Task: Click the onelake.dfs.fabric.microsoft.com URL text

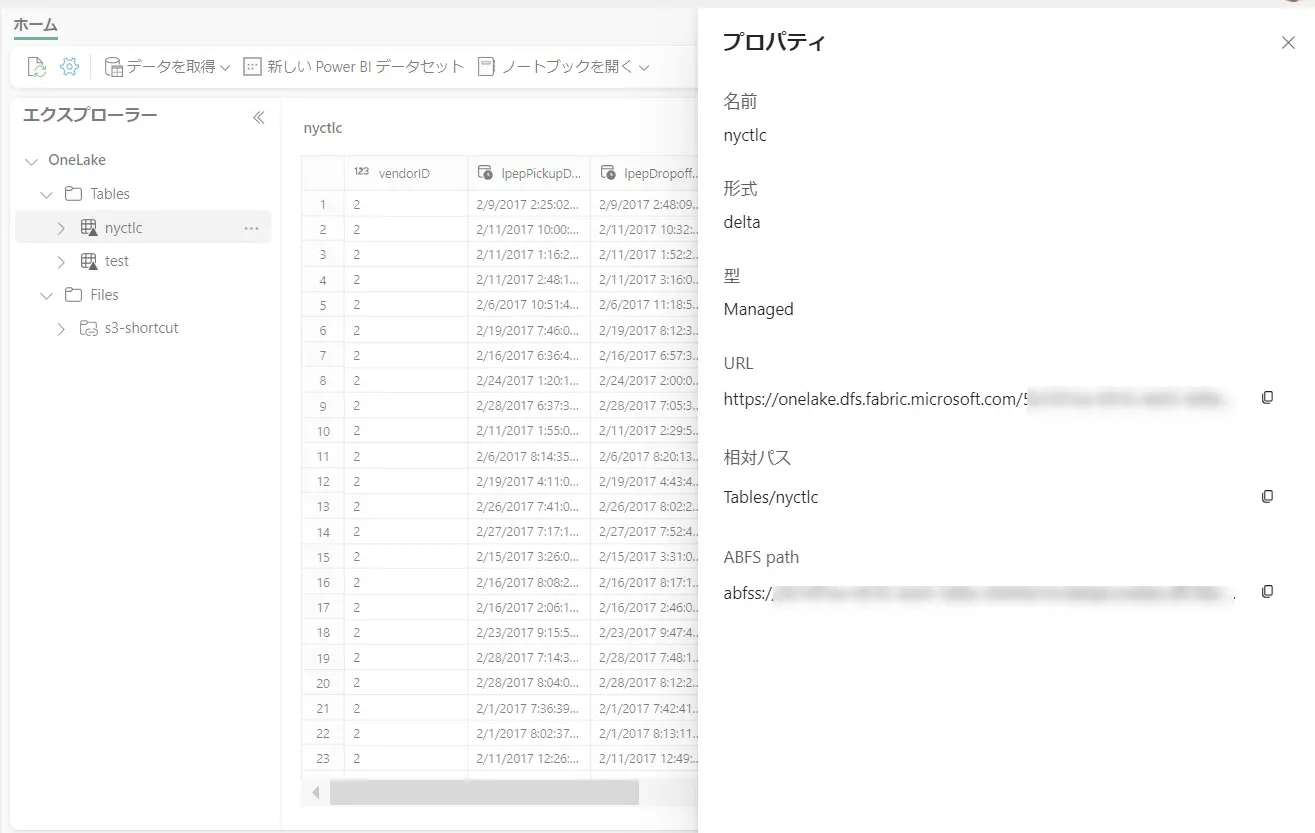Action: [x=875, y=399]
